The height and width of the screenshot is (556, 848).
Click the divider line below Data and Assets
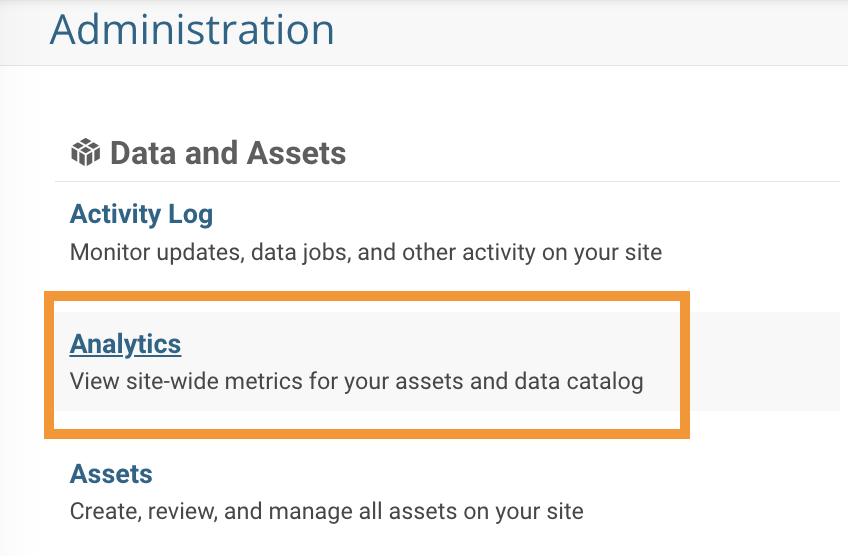447,181
